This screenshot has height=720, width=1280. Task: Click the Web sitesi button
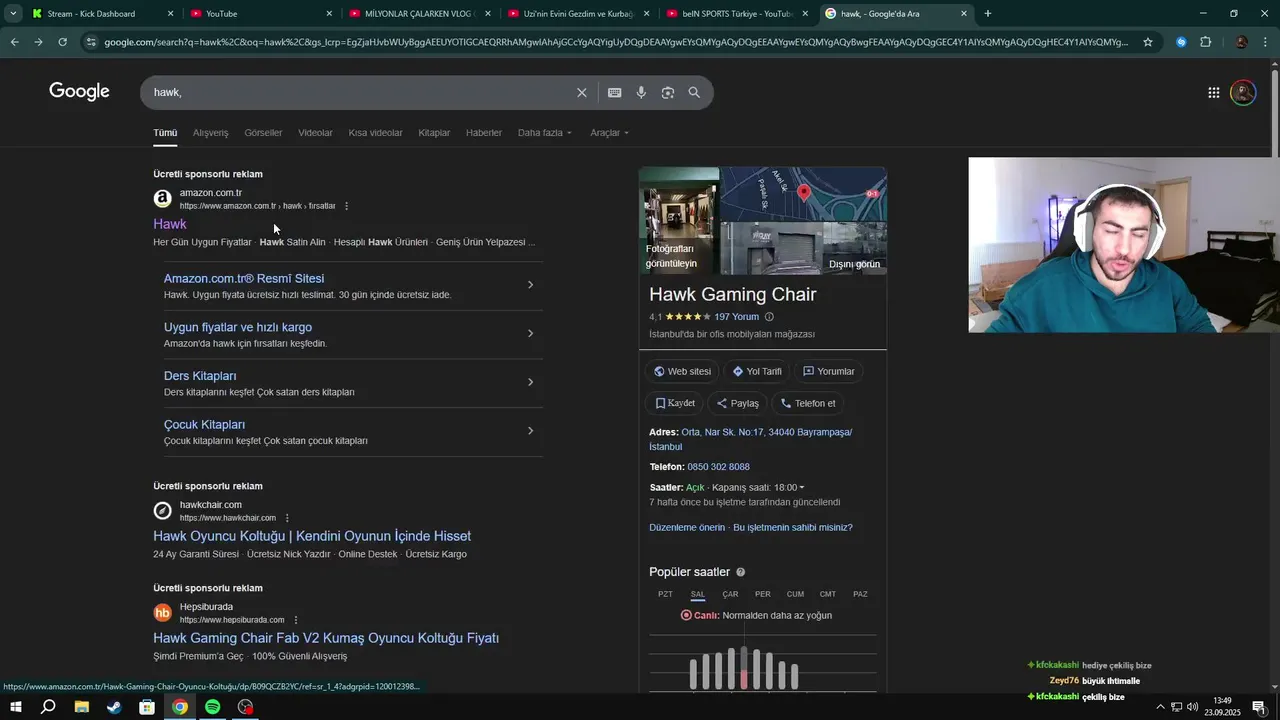[682, 371]
